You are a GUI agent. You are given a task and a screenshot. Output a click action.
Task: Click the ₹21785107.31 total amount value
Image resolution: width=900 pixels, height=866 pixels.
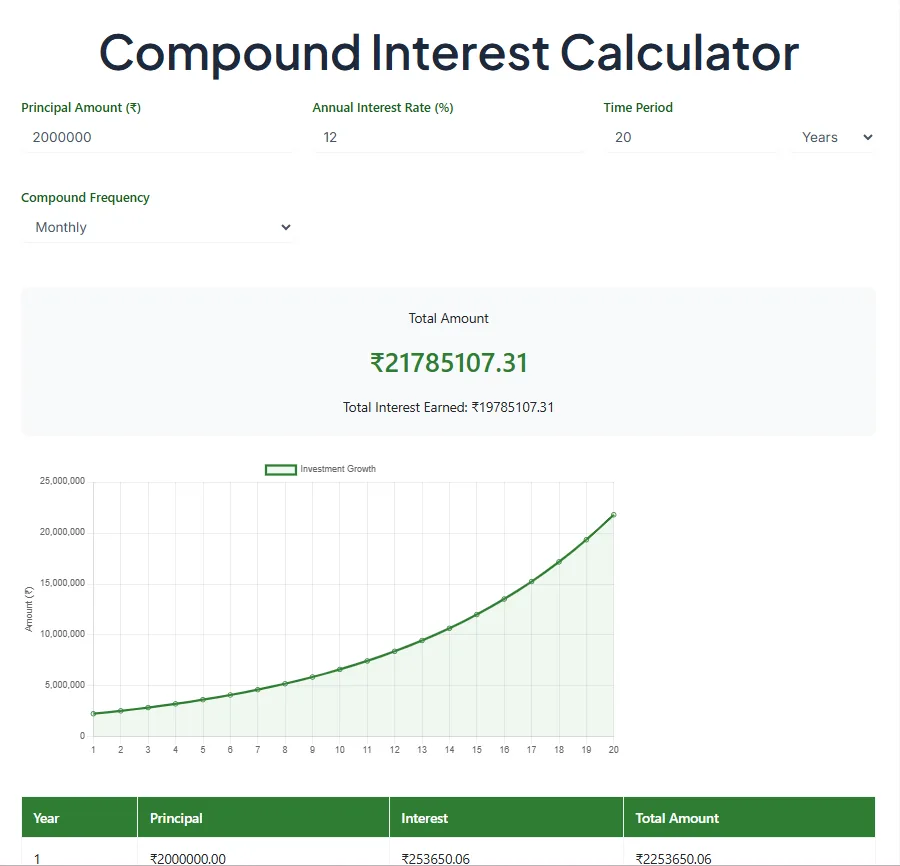point(448,362)
